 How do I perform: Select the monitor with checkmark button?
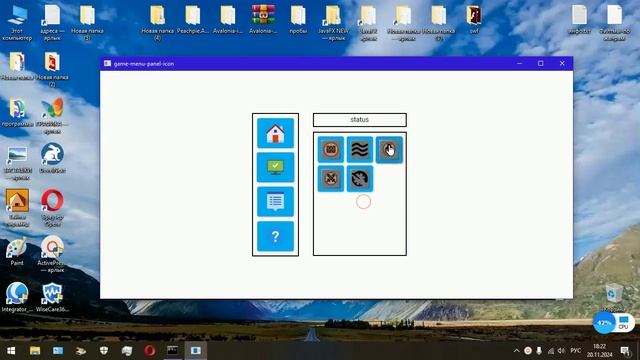pos(276,167)
